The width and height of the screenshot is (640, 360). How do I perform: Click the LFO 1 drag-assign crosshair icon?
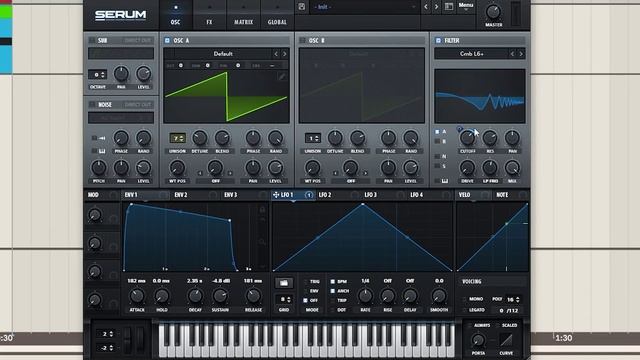276,195
